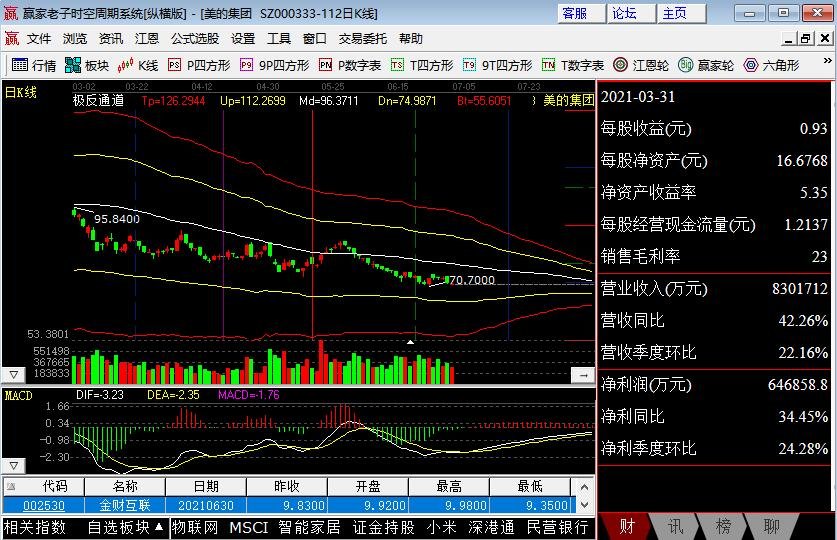This screenshot has width=837, height=540.
Task: Click the 论坛 forum button
Action: [631, 13]
